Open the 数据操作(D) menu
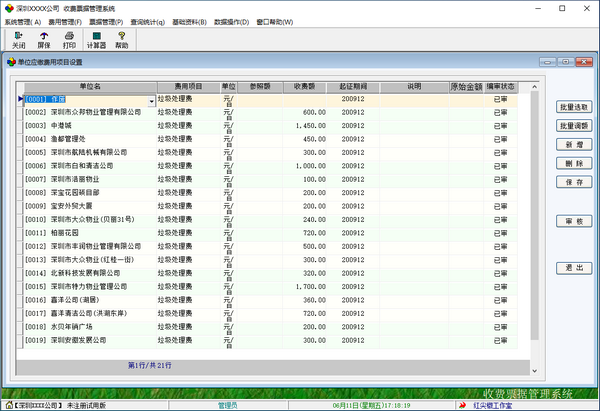Image resolution: width=600 pixels, height=411 pixels. pos(235,21)
